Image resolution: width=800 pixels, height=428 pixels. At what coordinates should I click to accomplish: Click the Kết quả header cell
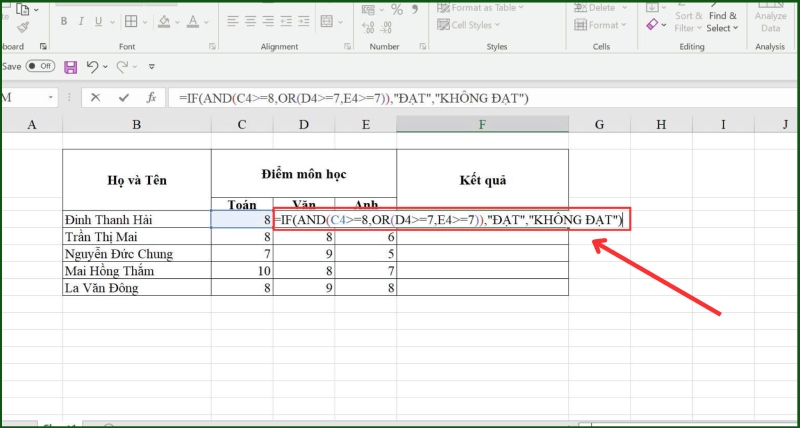coord(482,180)
